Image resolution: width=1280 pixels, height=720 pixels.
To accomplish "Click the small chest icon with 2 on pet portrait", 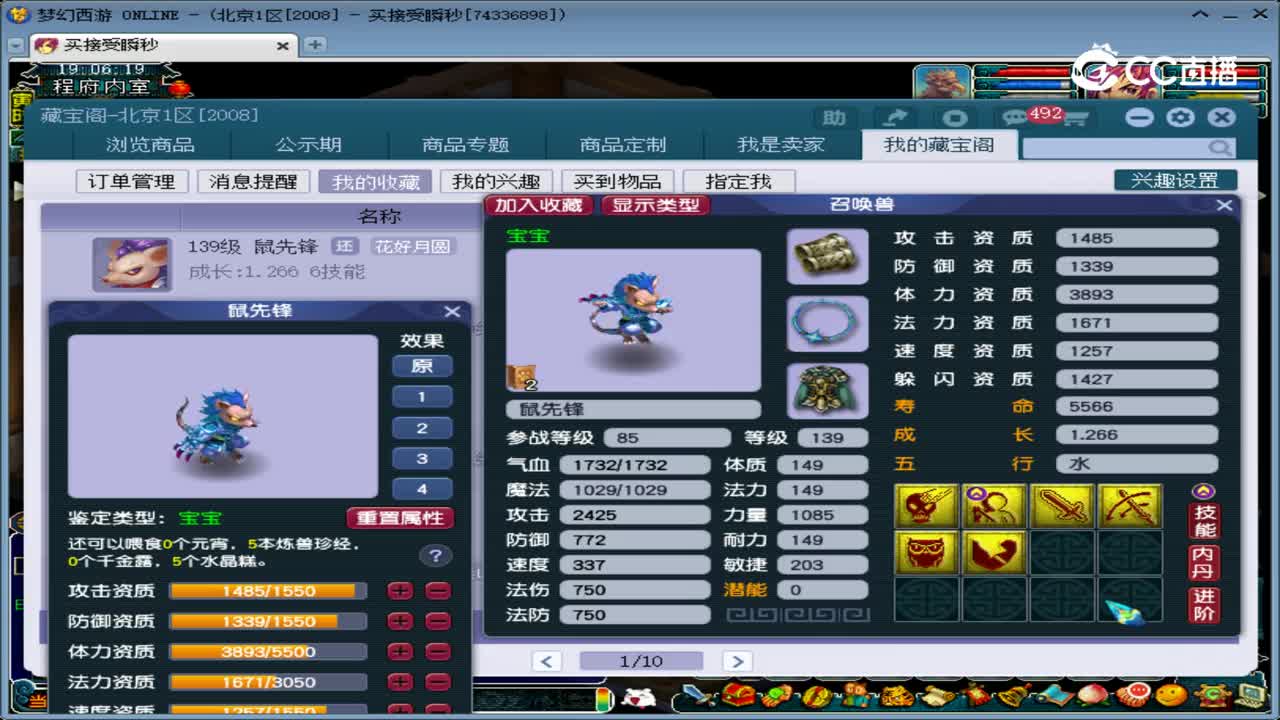I will click(523, 378).
